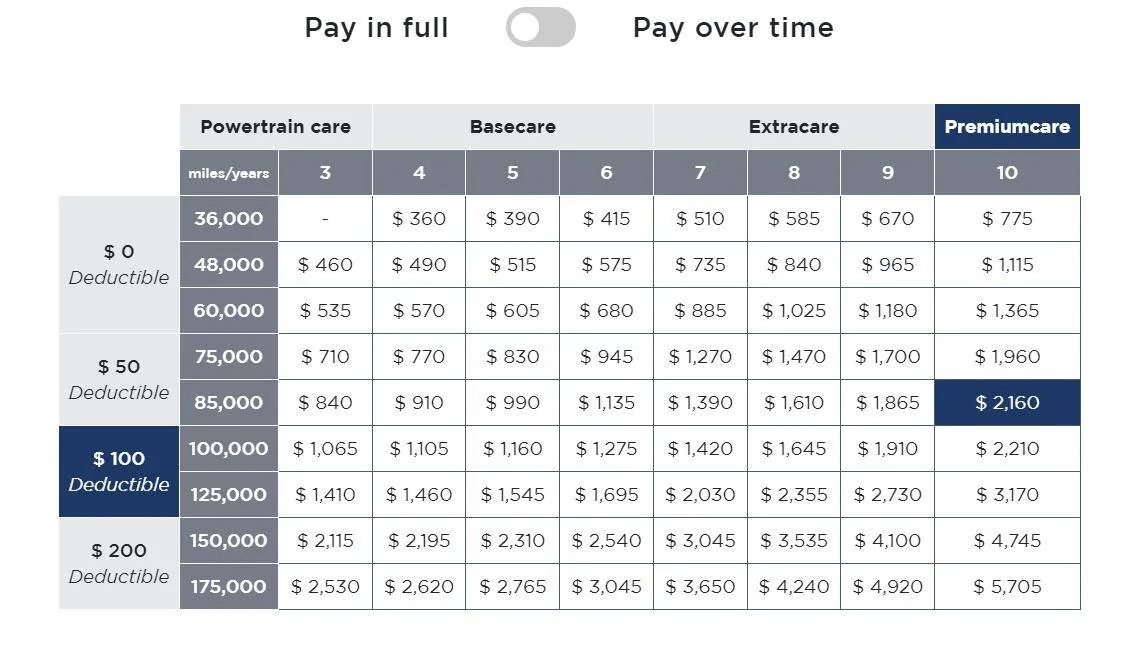The image size is (1122, 647).
Task: Select the $ 1,065 price cell
Action: pyautogui.click(x=325, y=448)
